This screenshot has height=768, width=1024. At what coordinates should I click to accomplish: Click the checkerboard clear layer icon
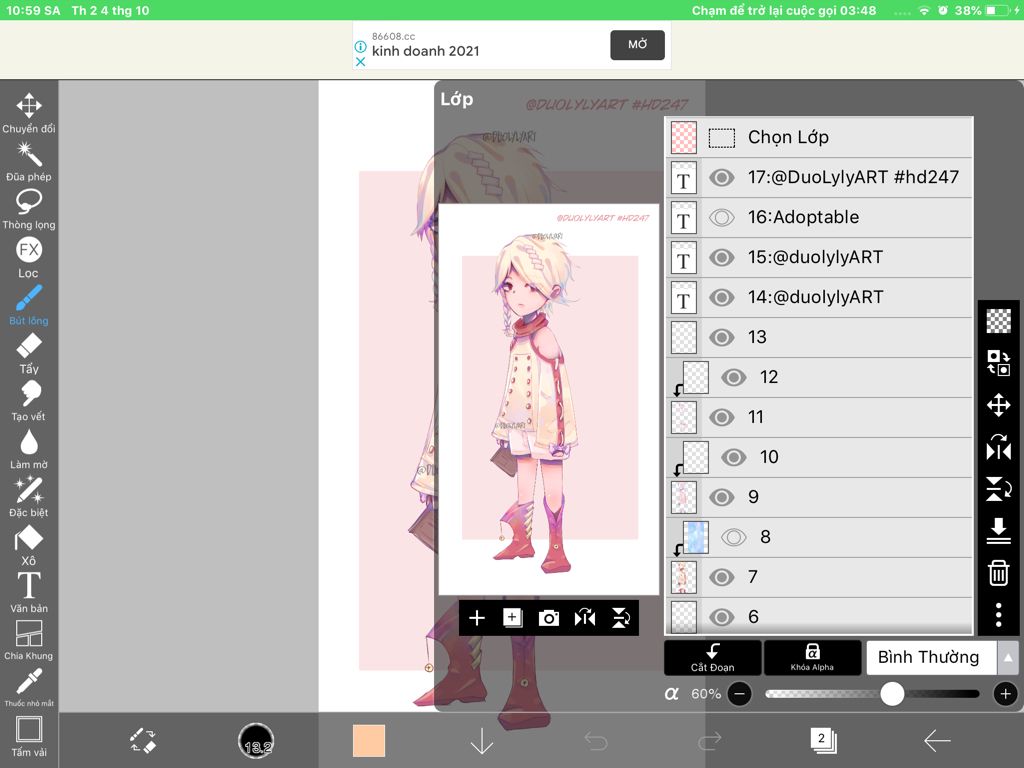(999, 321)
